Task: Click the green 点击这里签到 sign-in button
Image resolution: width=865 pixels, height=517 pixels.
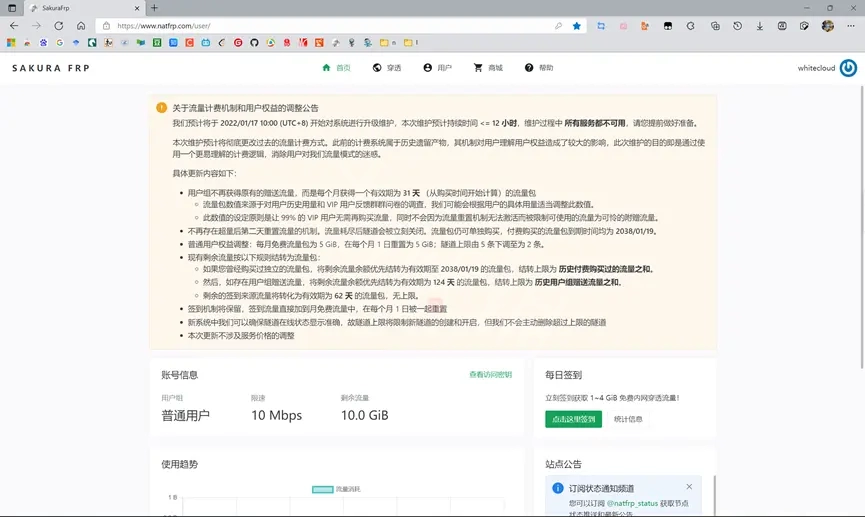Action: tap(573, 419)
